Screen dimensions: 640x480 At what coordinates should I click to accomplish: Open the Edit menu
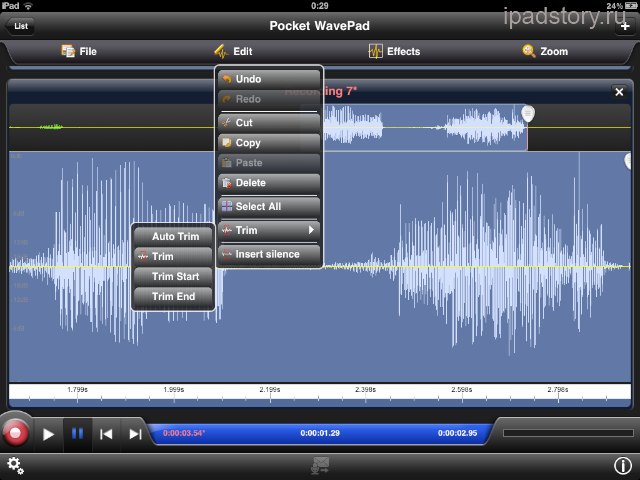click(233, 51)
